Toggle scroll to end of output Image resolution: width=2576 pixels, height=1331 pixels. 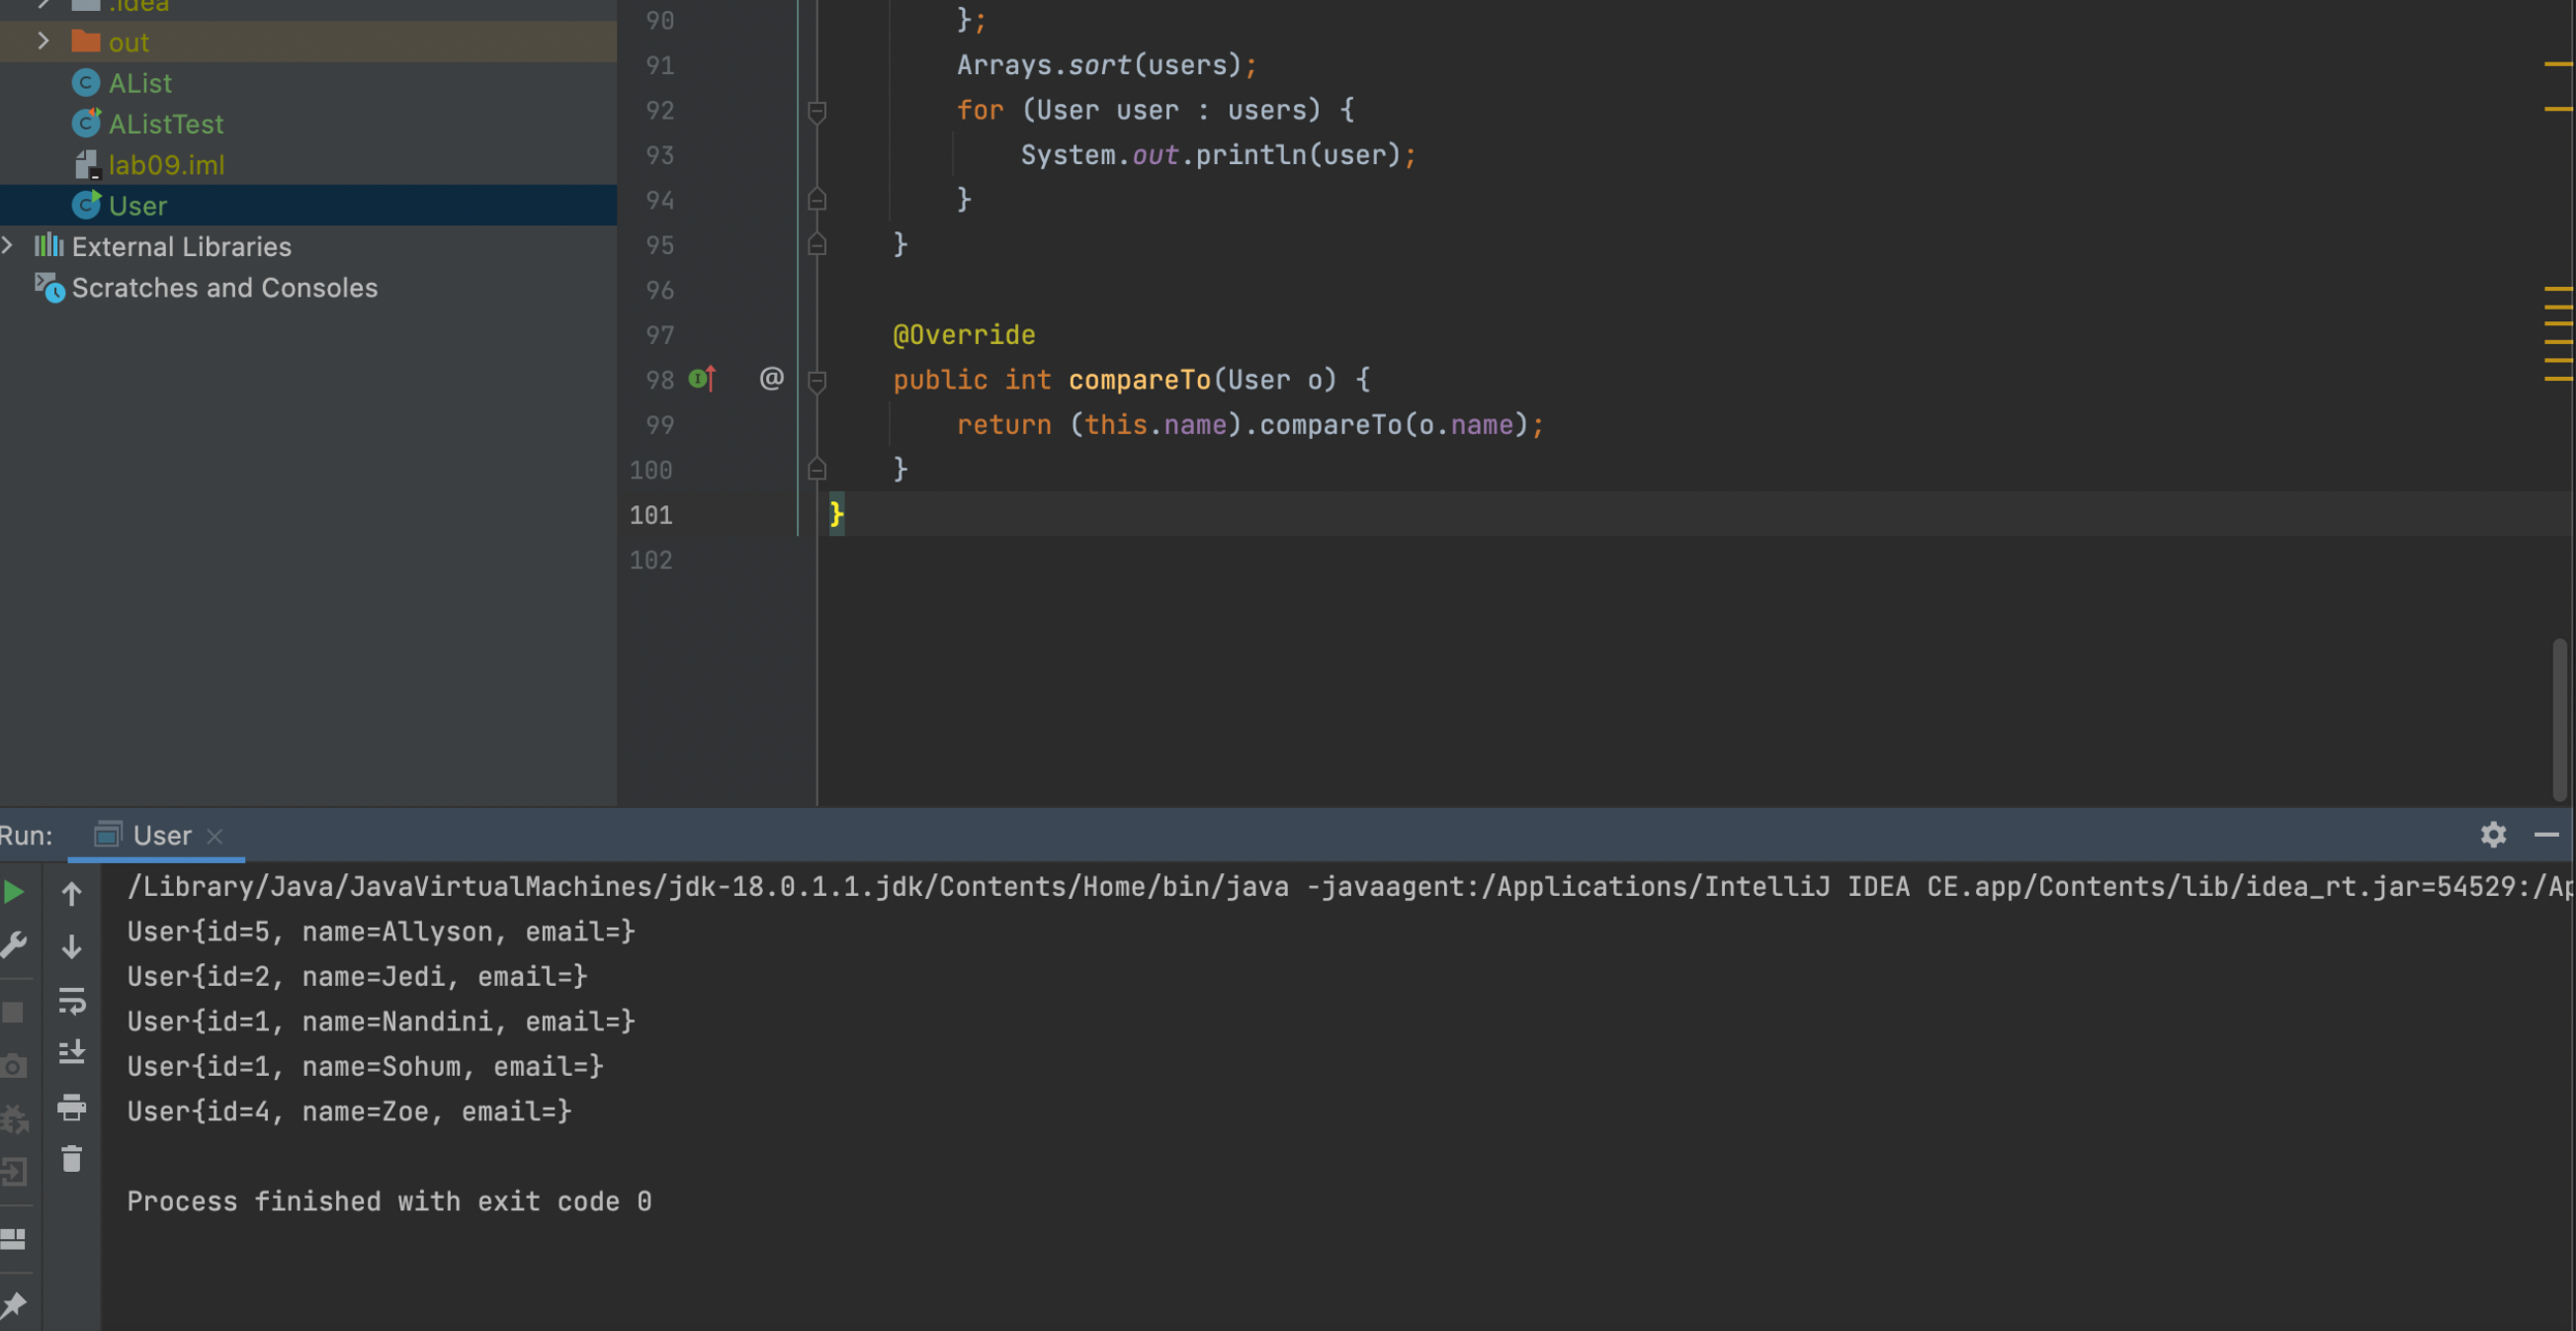72,1053
